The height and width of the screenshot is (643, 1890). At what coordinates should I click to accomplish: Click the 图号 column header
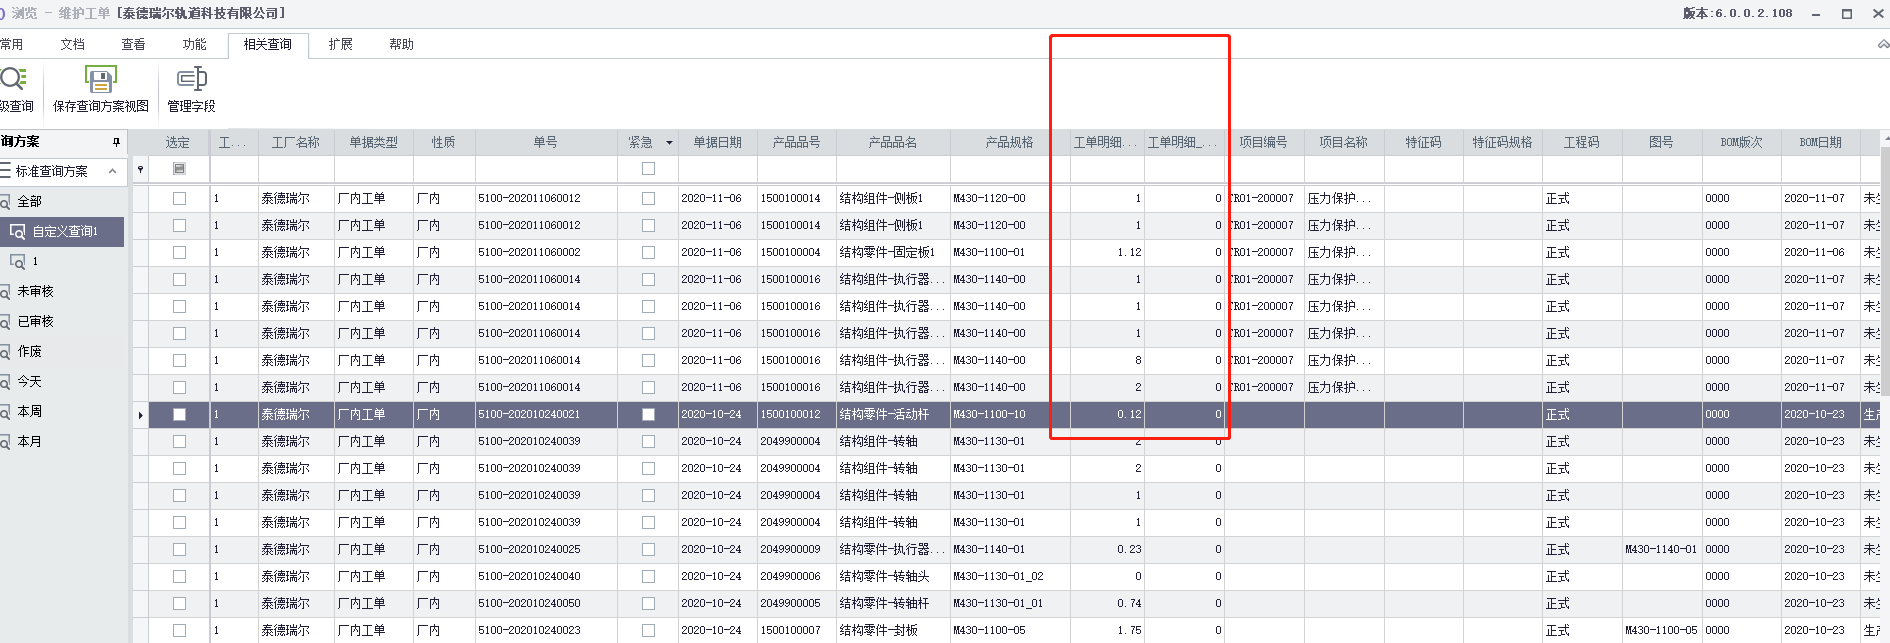[1661, 143]
